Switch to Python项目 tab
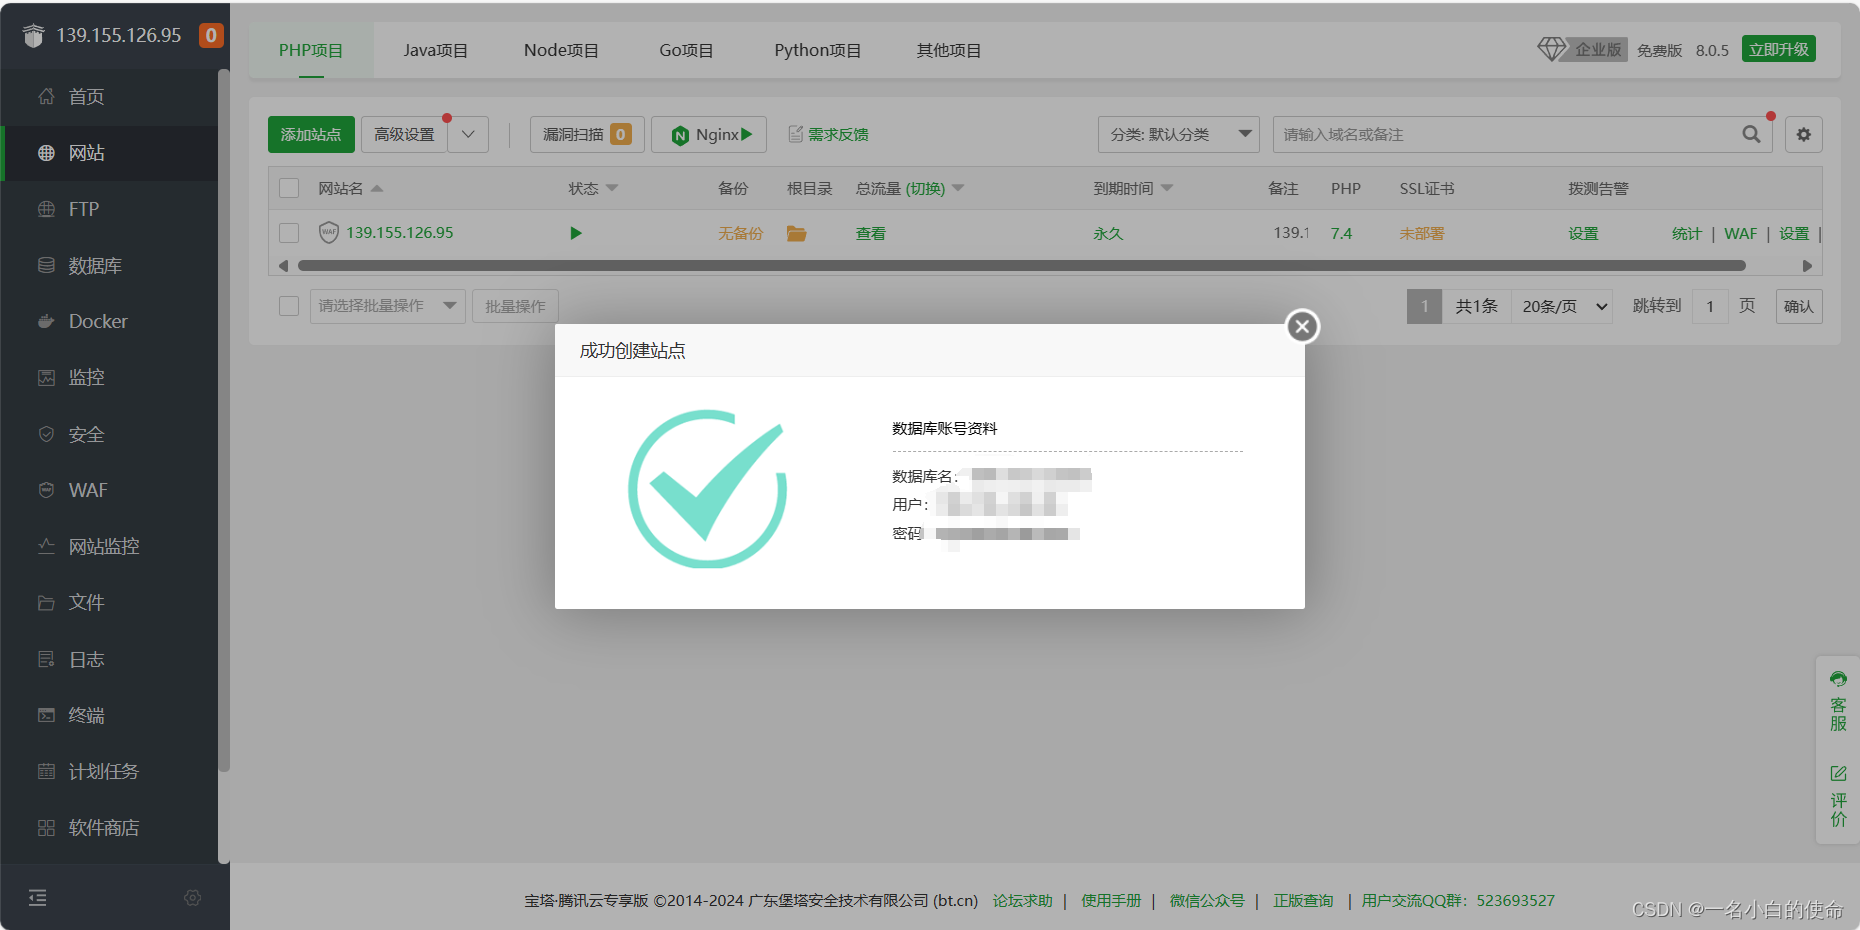Screen dimensions: 1860x930 [818, 50]
